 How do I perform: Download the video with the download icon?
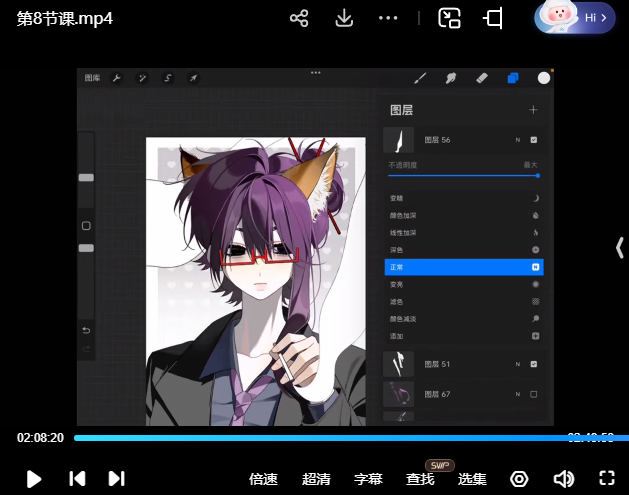[x=343, y=18]
